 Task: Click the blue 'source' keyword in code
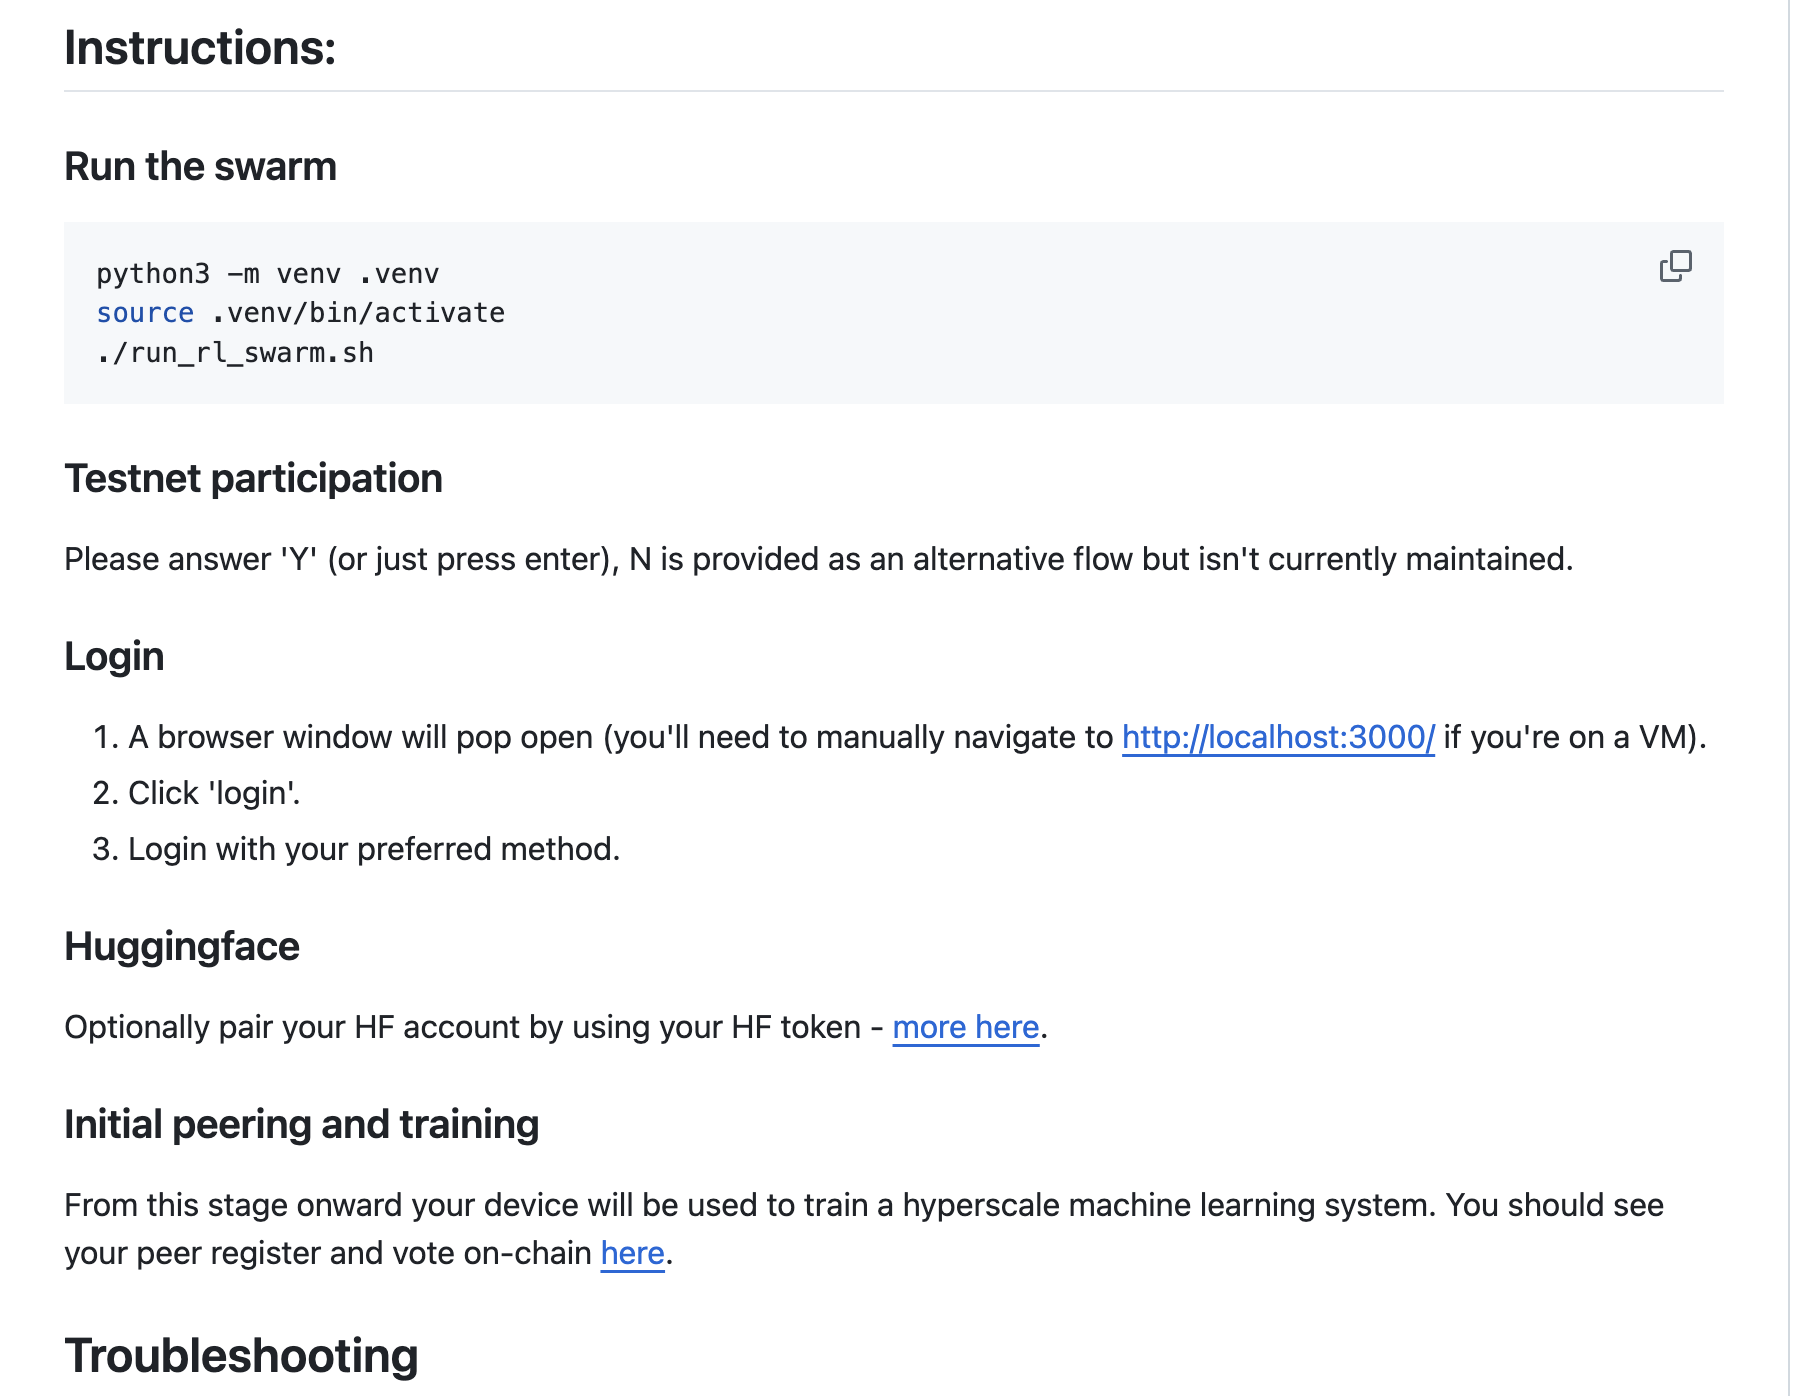(145, 314)
